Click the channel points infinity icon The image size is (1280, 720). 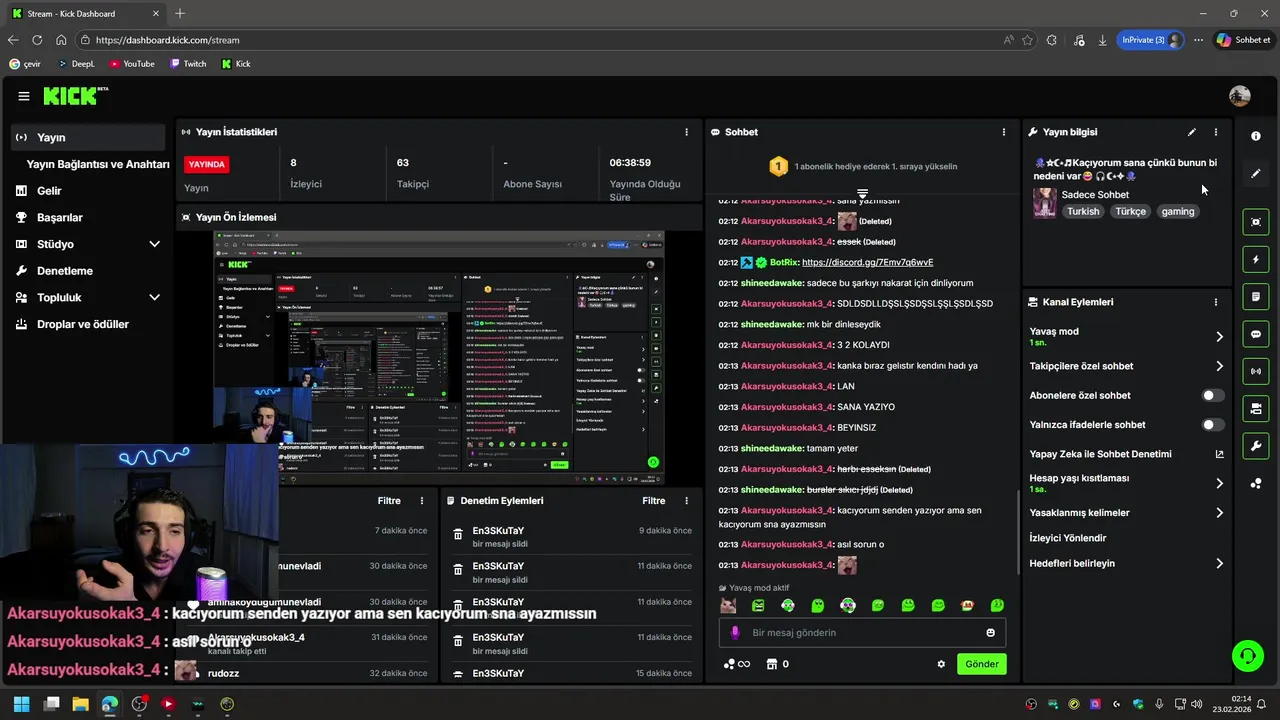[x=737, y=664]
